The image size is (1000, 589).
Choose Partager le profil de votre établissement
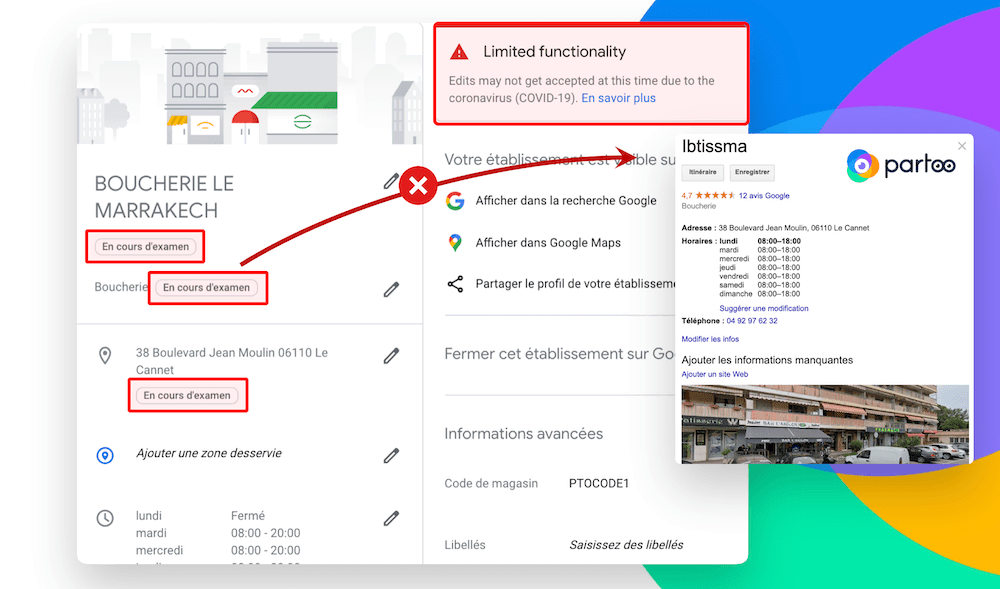(575, 284)
